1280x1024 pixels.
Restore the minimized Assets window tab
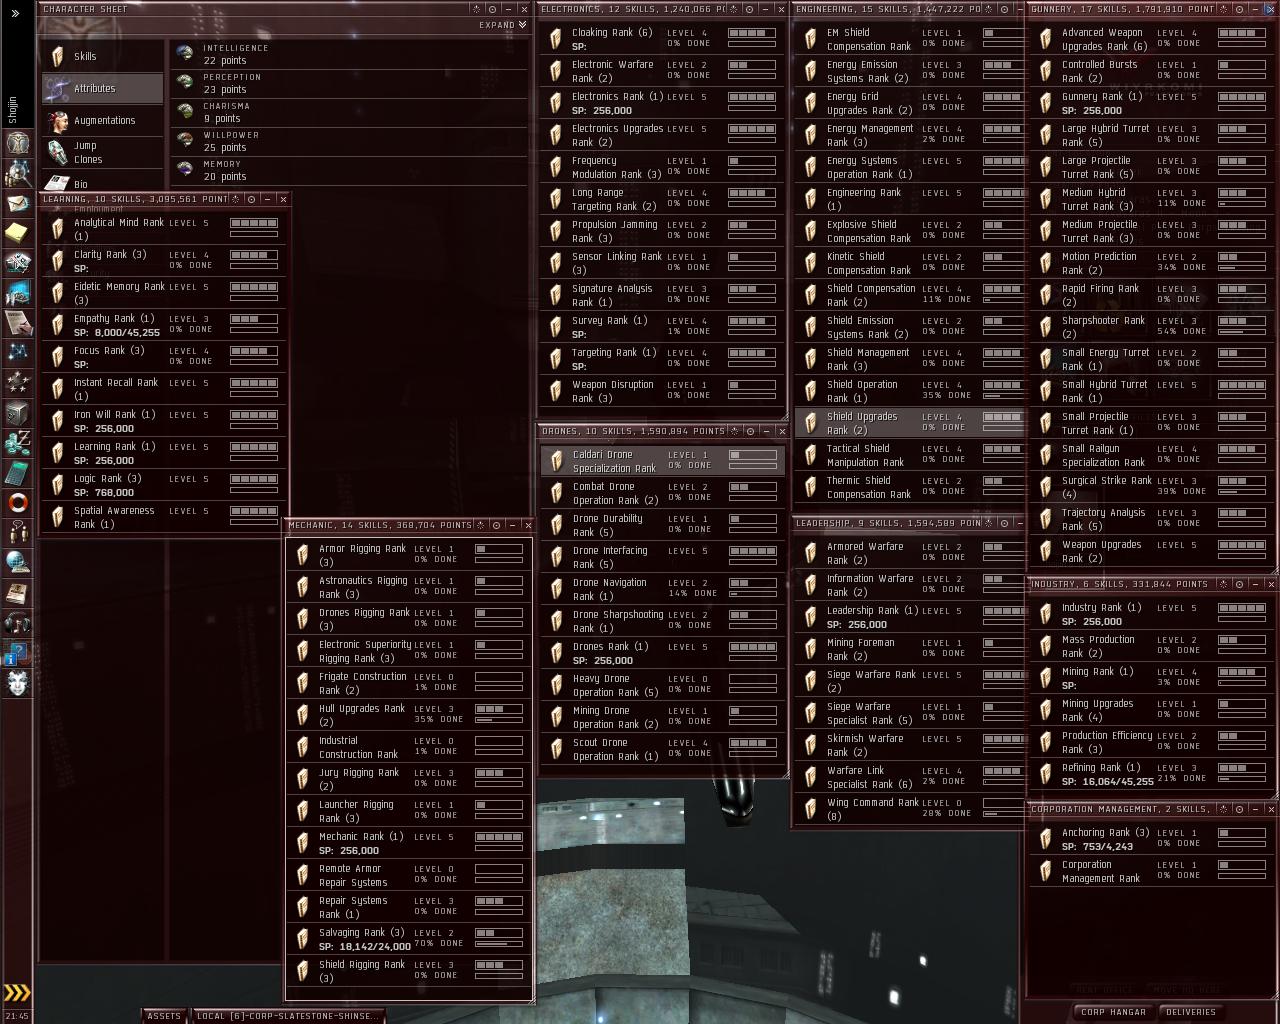click(164, 1016)
